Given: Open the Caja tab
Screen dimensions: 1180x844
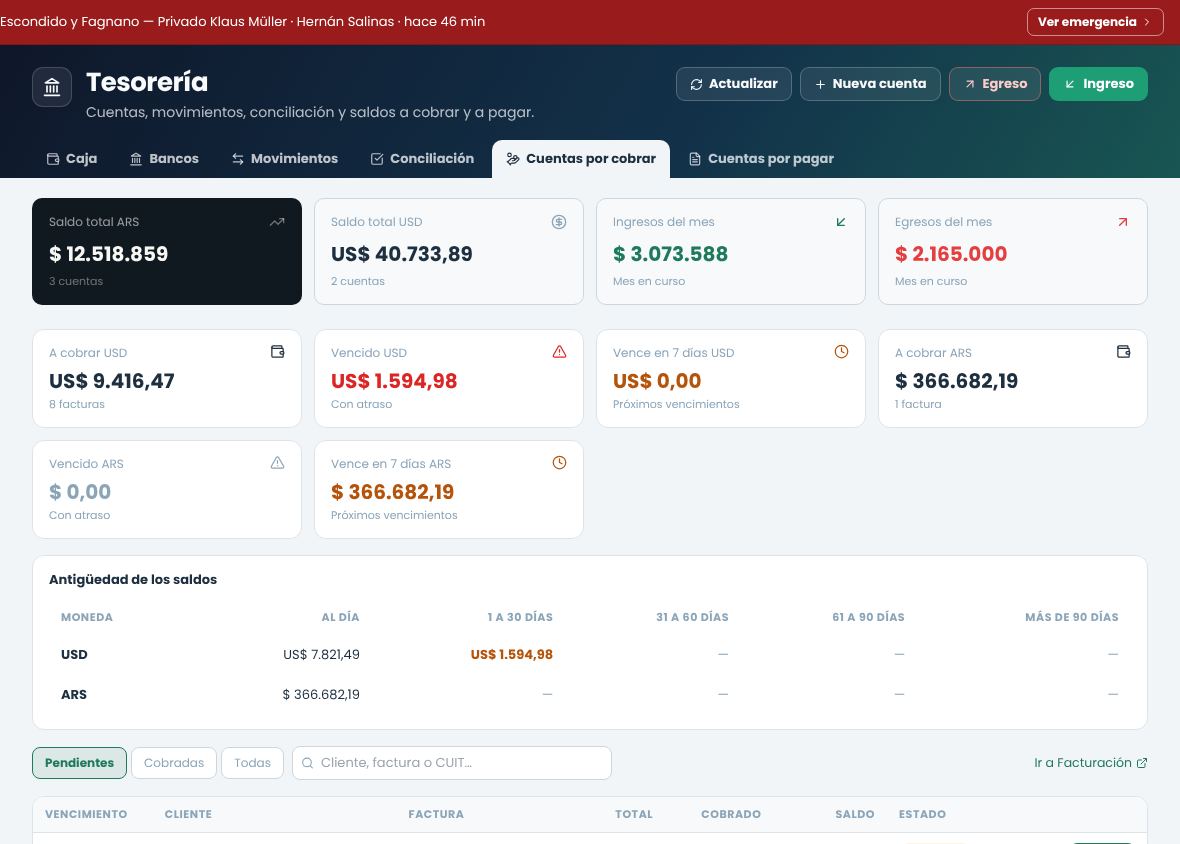Looking at the screenshot, I should [x=72, y=159].
